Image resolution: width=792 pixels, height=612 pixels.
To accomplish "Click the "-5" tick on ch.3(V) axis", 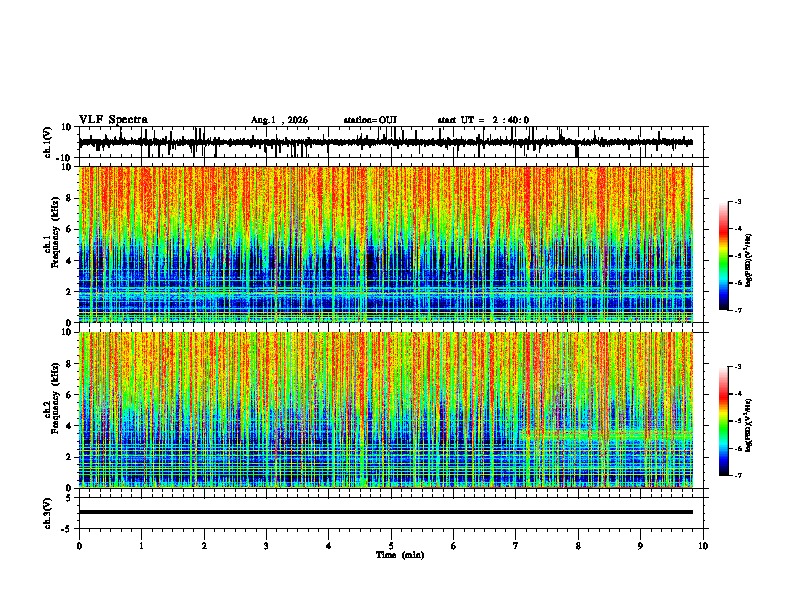I will (x=68, y=529).
